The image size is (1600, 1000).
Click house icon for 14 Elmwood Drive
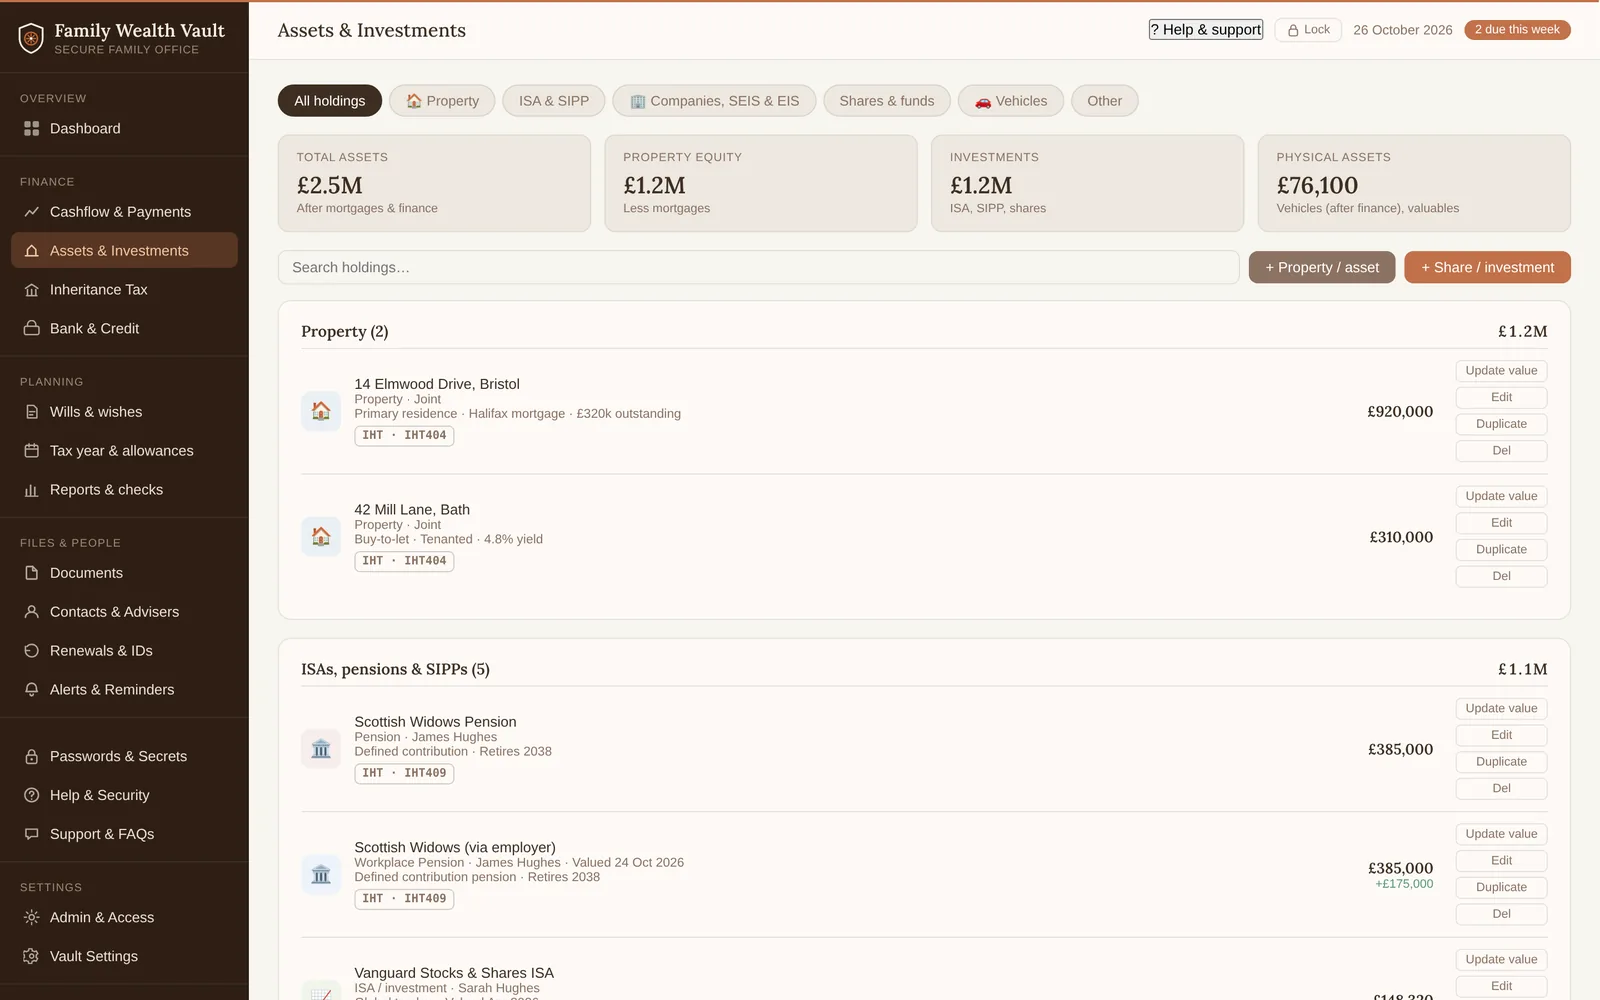point(321,411)
